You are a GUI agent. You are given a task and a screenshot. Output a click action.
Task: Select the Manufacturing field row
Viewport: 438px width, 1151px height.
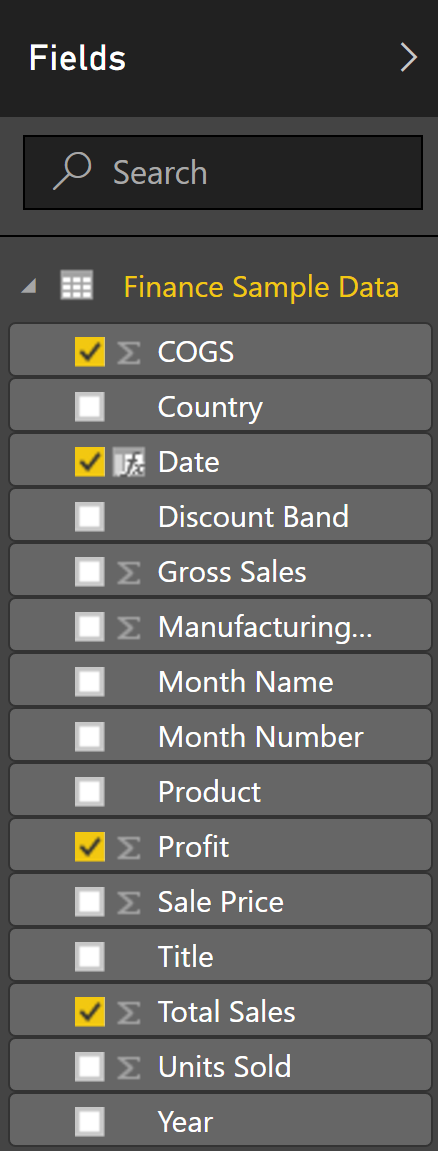[x=220, y=626]
